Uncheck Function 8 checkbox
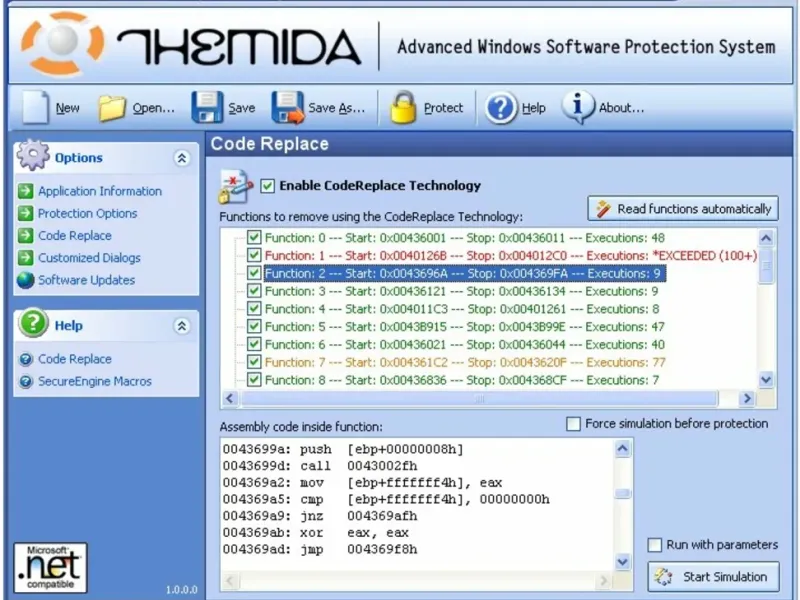Screen dimensions: 800x600 click(254, 380)
